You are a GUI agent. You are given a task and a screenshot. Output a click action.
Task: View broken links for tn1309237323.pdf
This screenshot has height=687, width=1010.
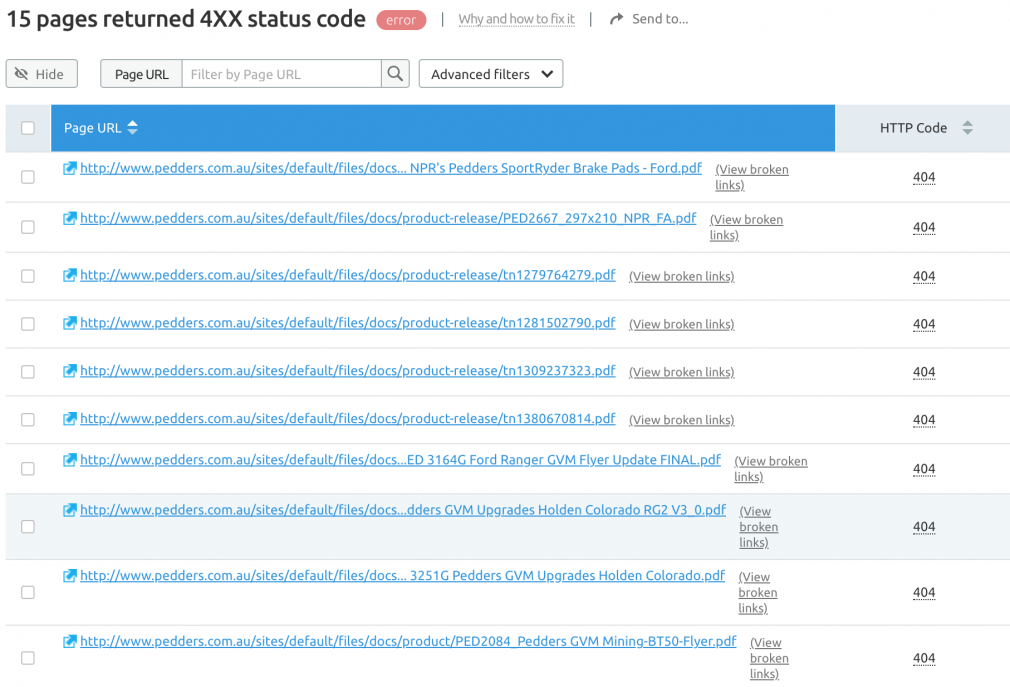(x=681, y=372)
